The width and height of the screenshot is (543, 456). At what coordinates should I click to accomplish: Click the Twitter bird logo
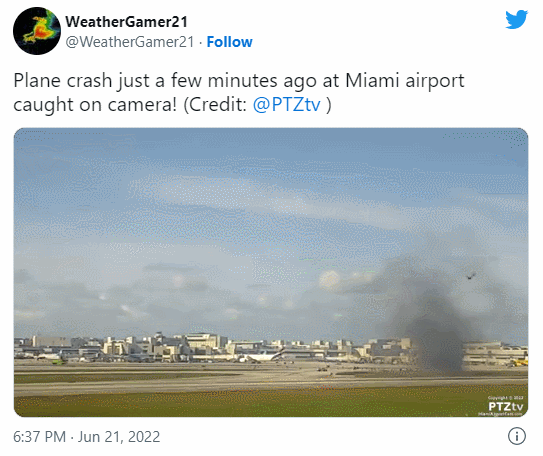[516, 20]
